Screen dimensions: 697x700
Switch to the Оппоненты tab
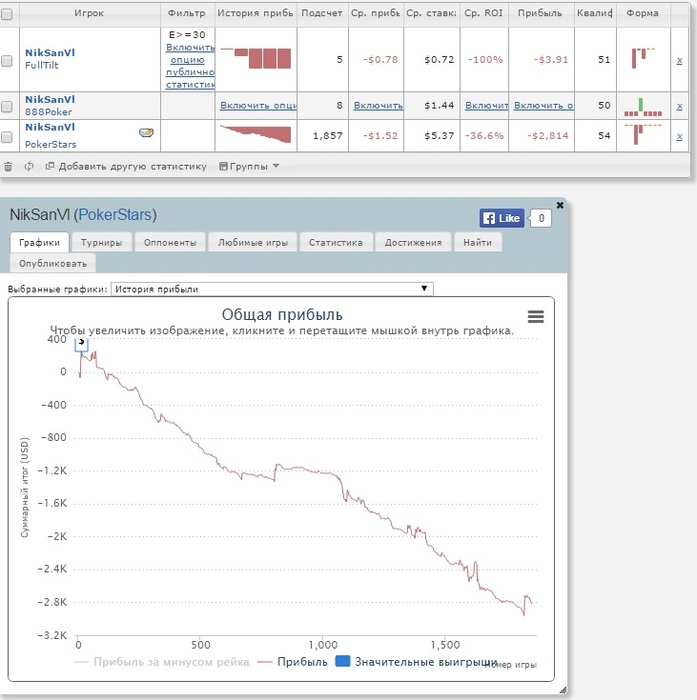point(170,242)
